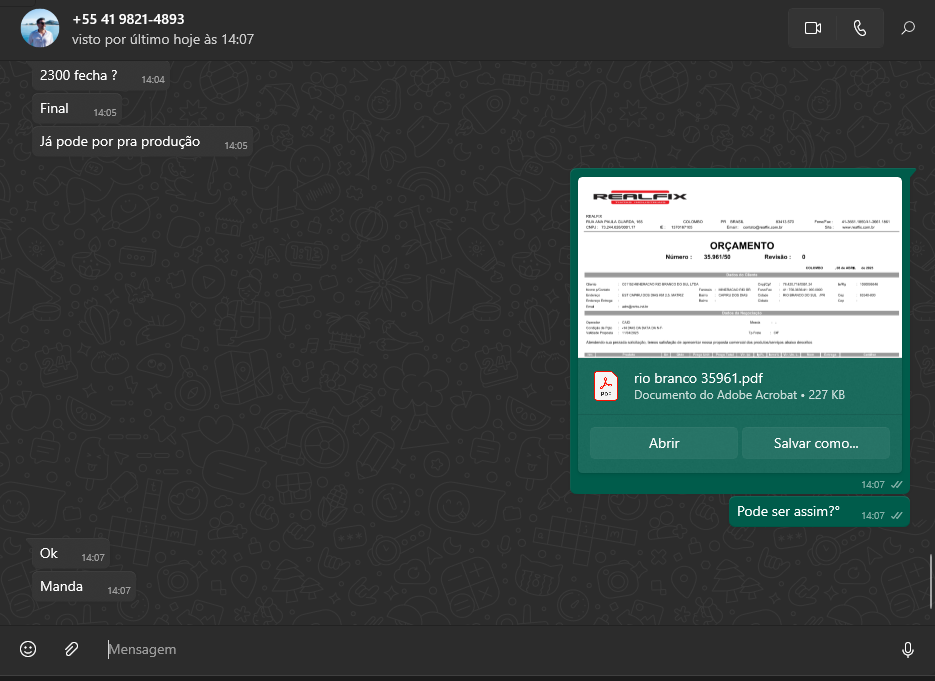Open the emoji picker

click(28, 649)
